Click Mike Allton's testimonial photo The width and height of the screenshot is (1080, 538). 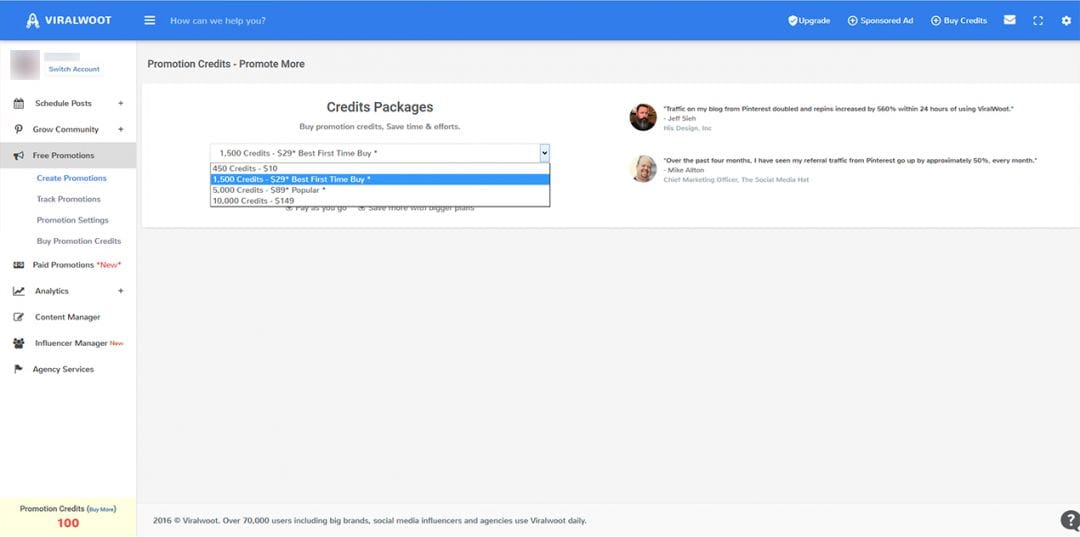(643, 169)
